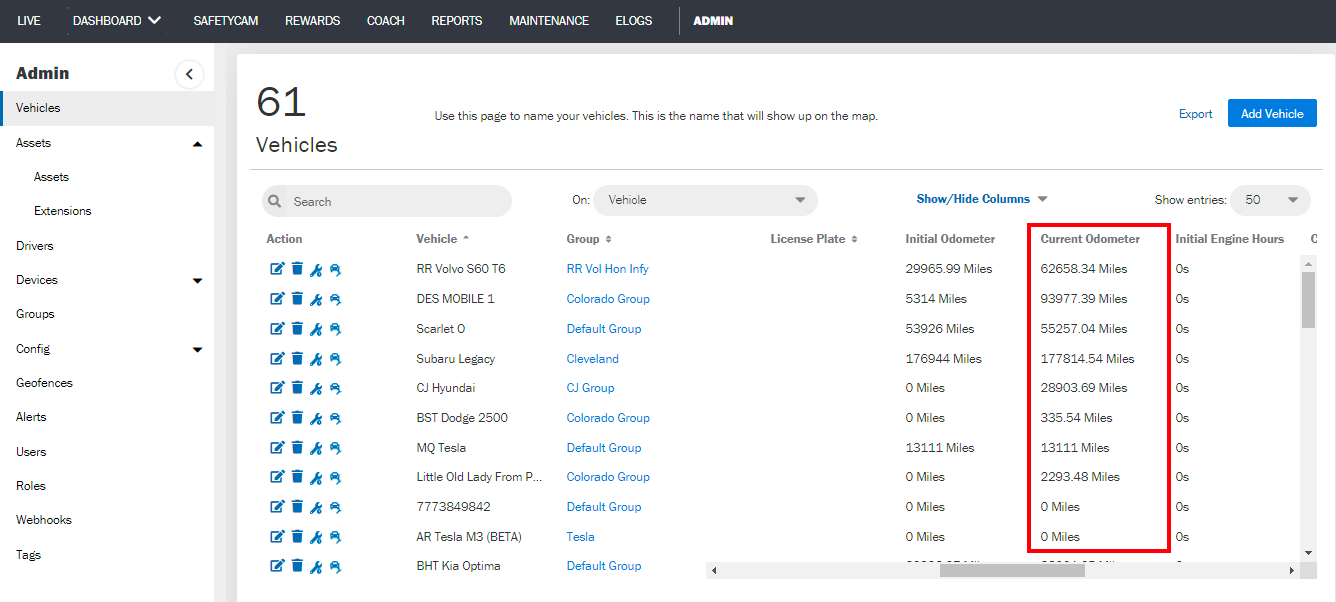Image resolution: width=1336 pixels, height=602 pixels.
Task: Open the Dashboard dropdown menu
Action: coord(117,20)
